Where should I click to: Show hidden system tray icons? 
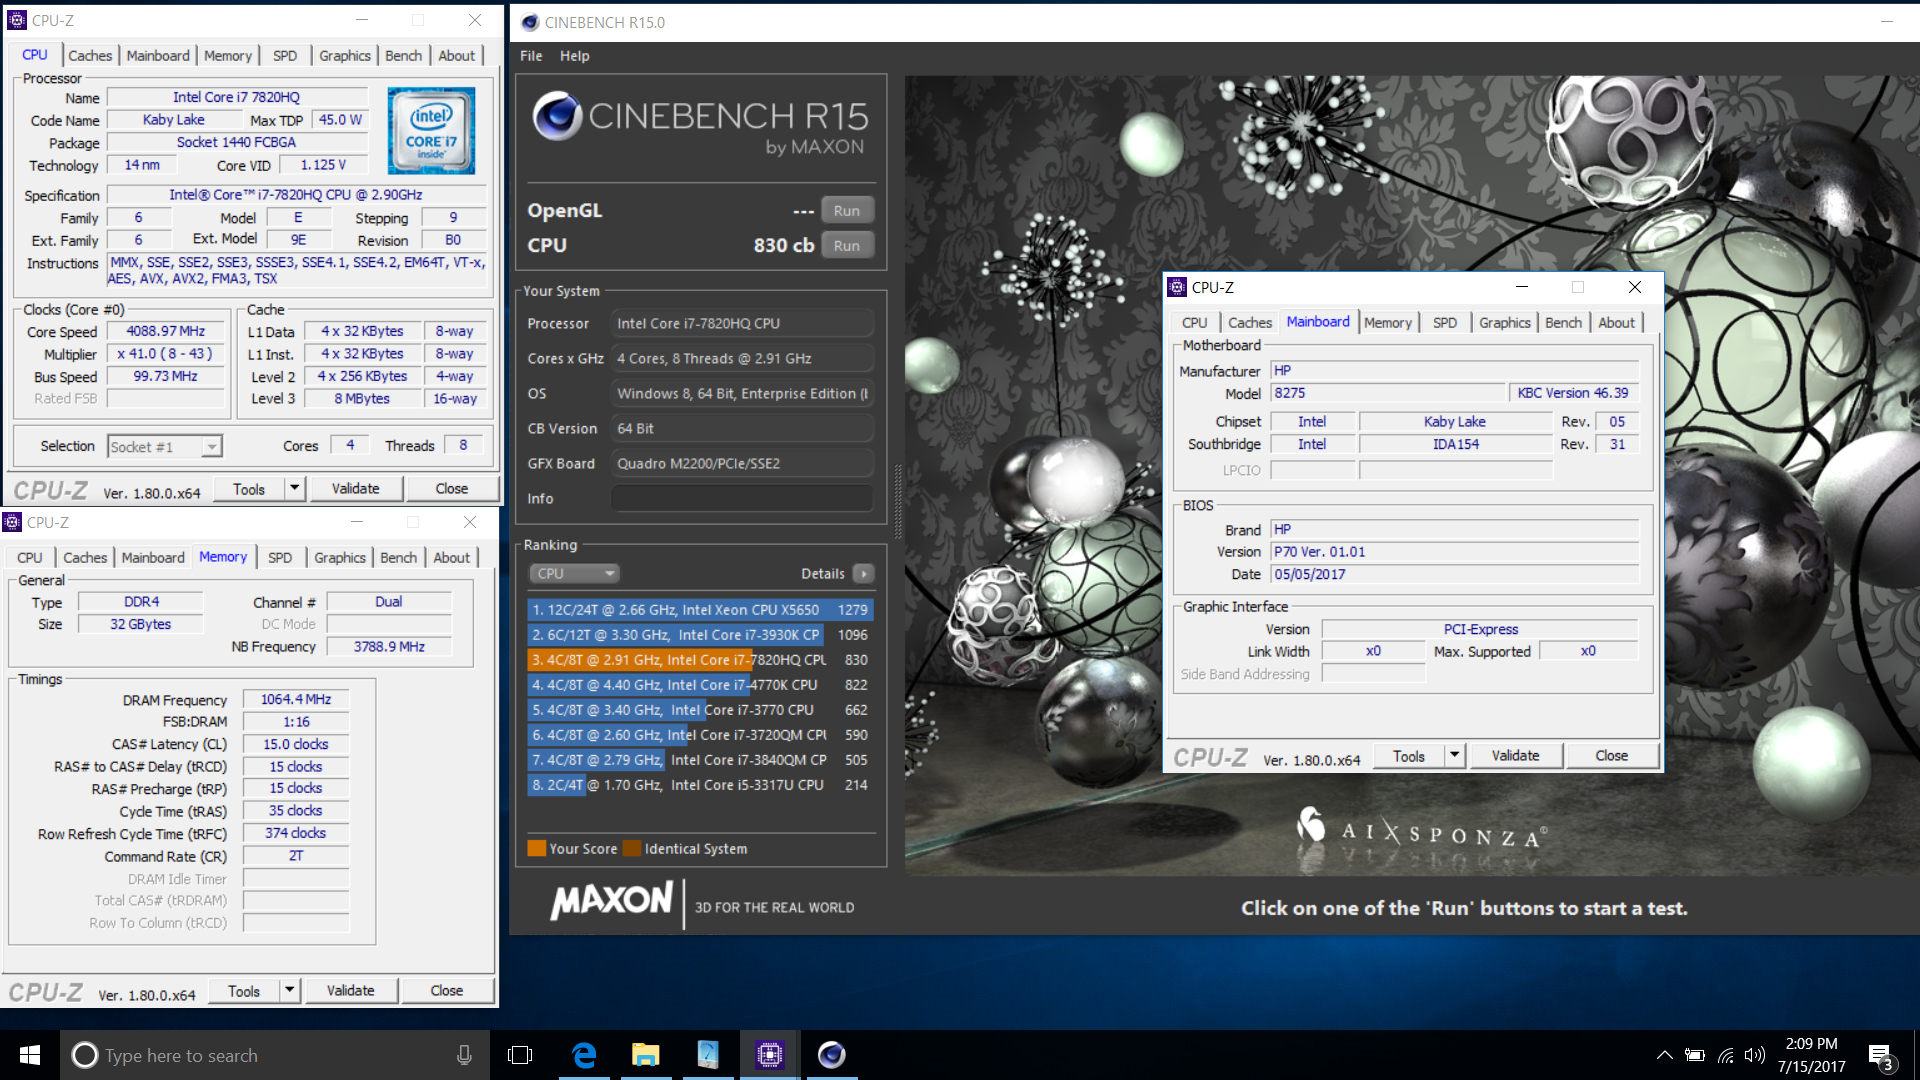(1664, 1055)
